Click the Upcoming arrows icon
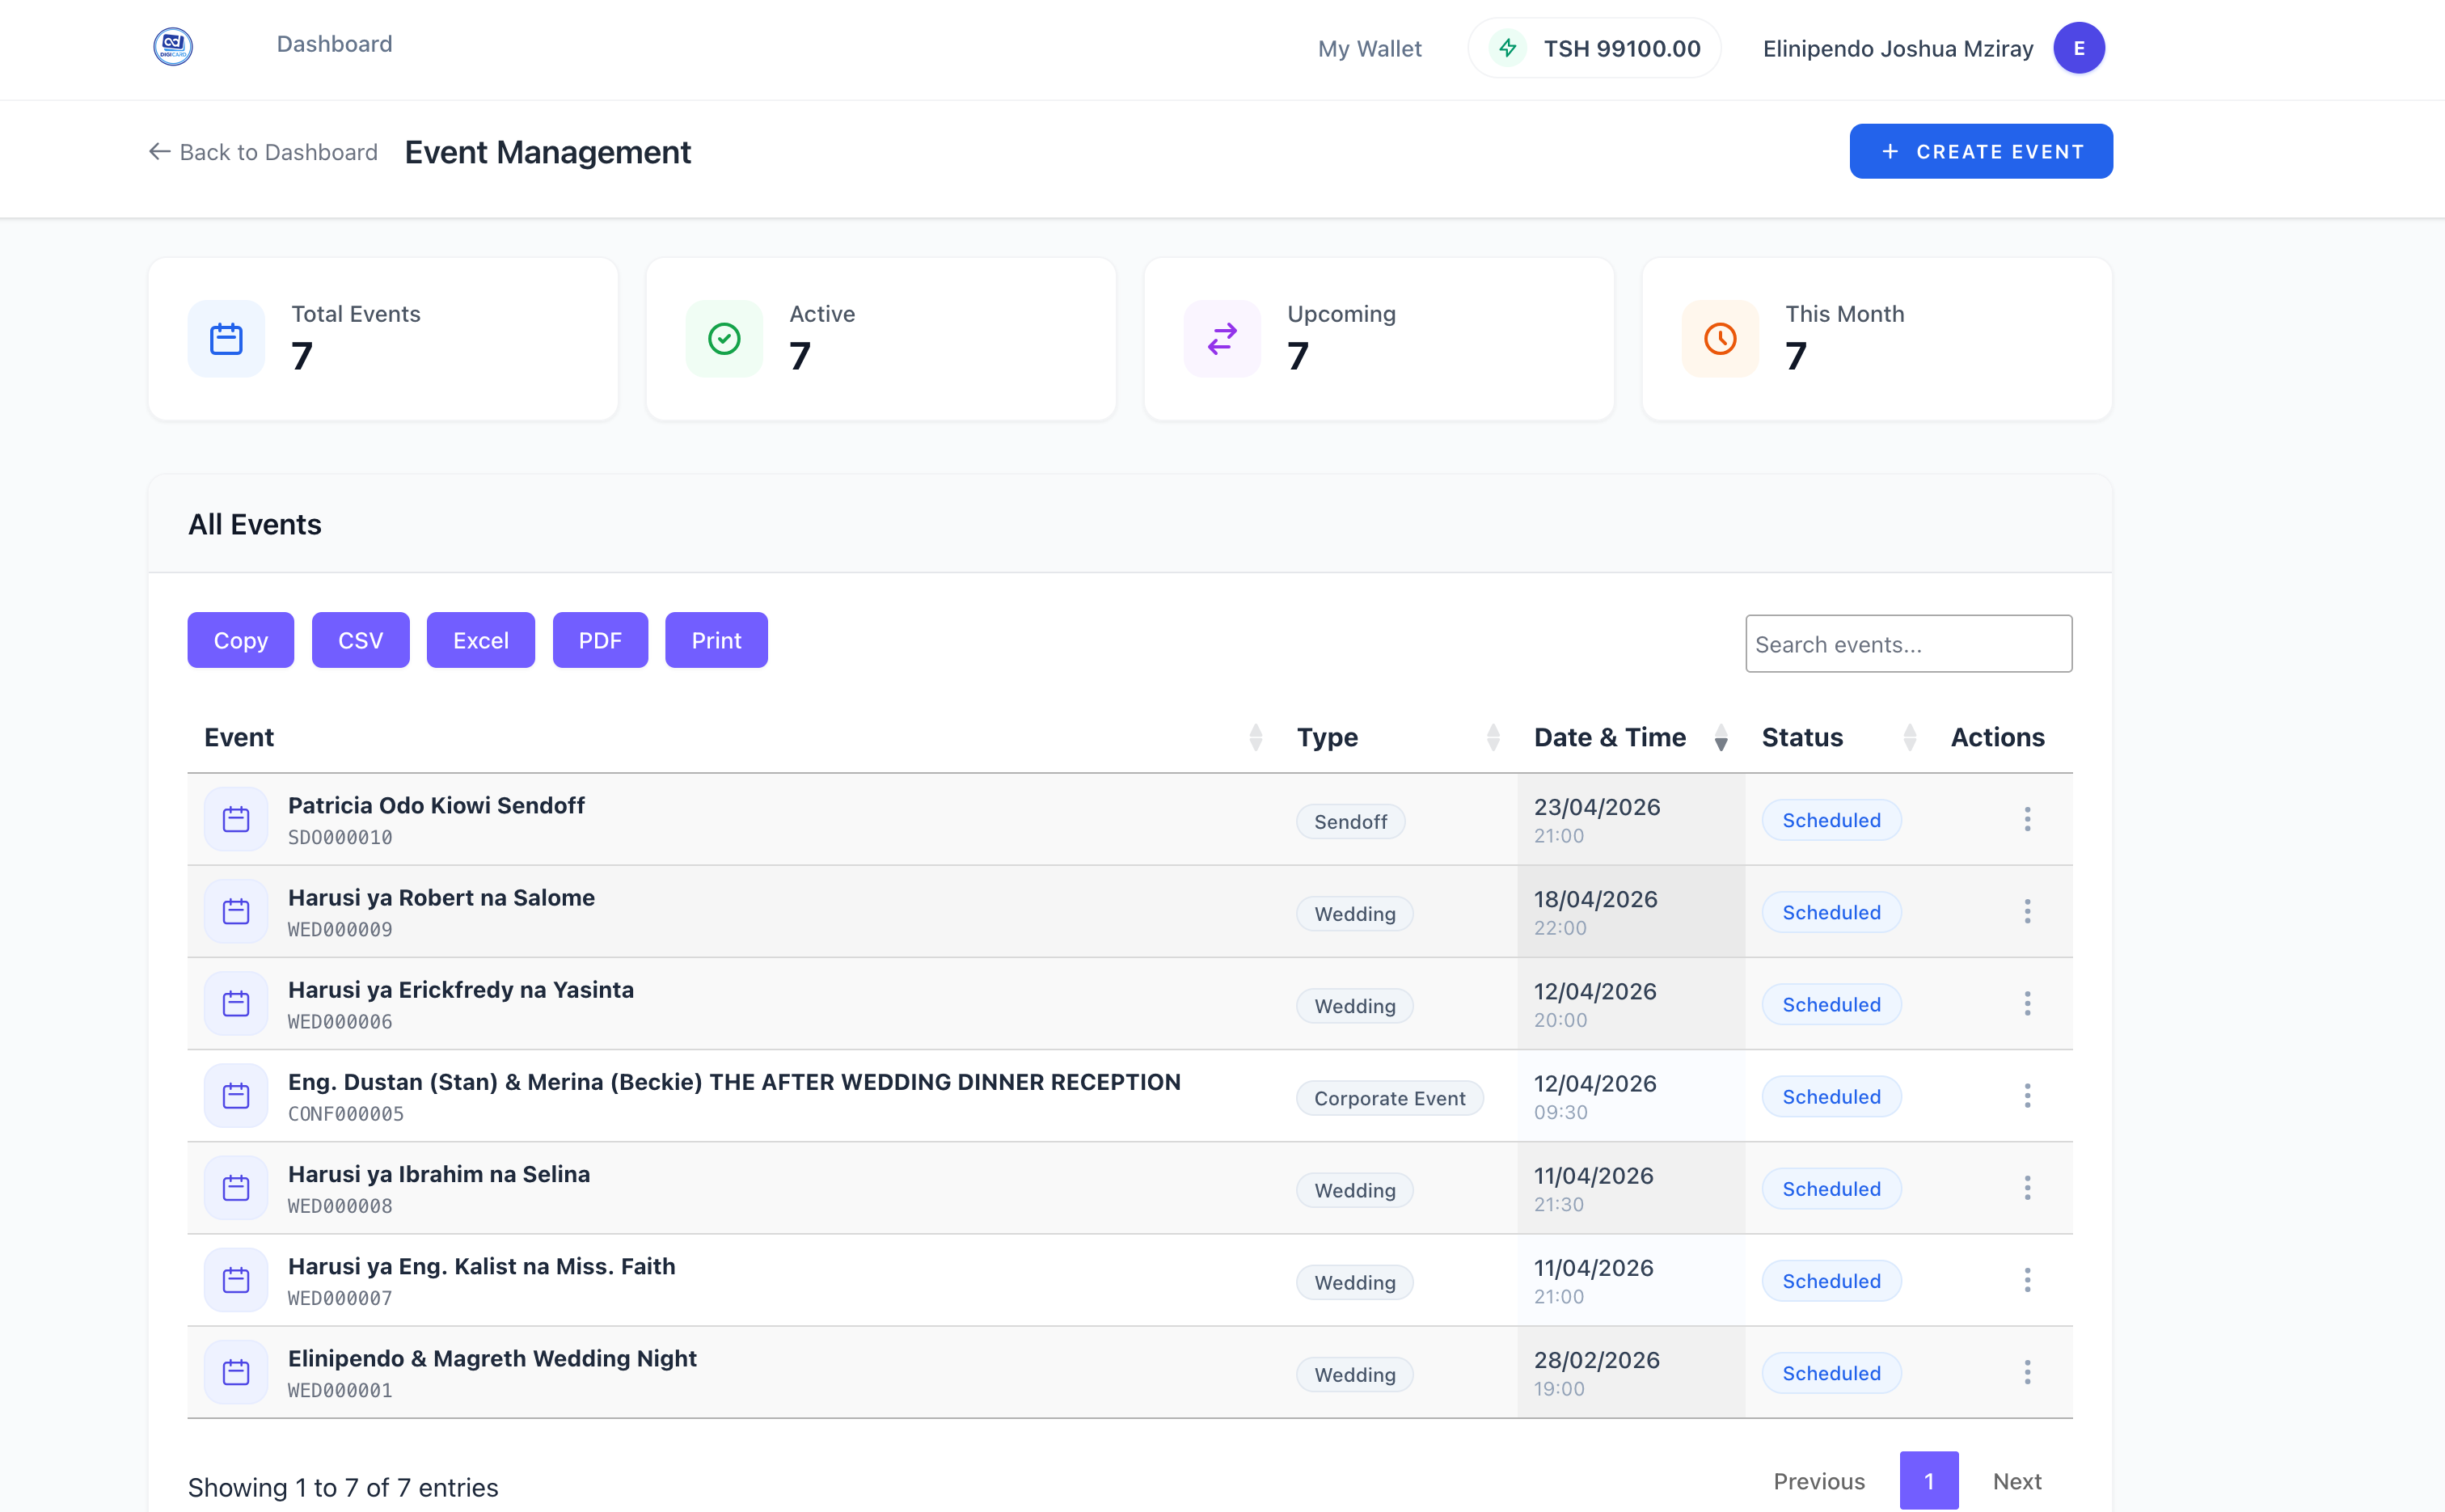The width and height of the screenshot is (2445, 1512). (x=1222, y=339)
